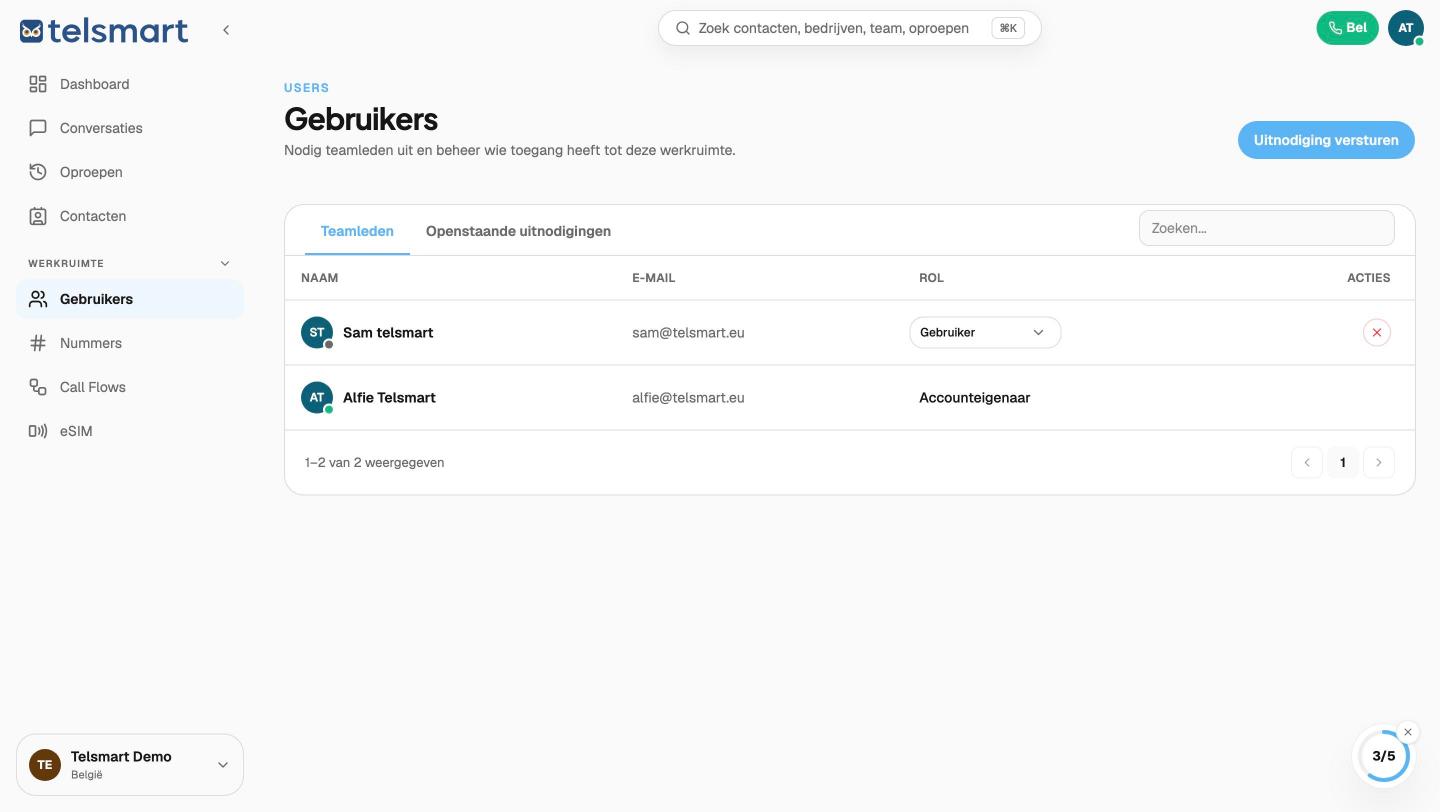Viewport: 1440px width, 812px height.
Task: Select page 1 in pagination
Action: pos(1343,462)
